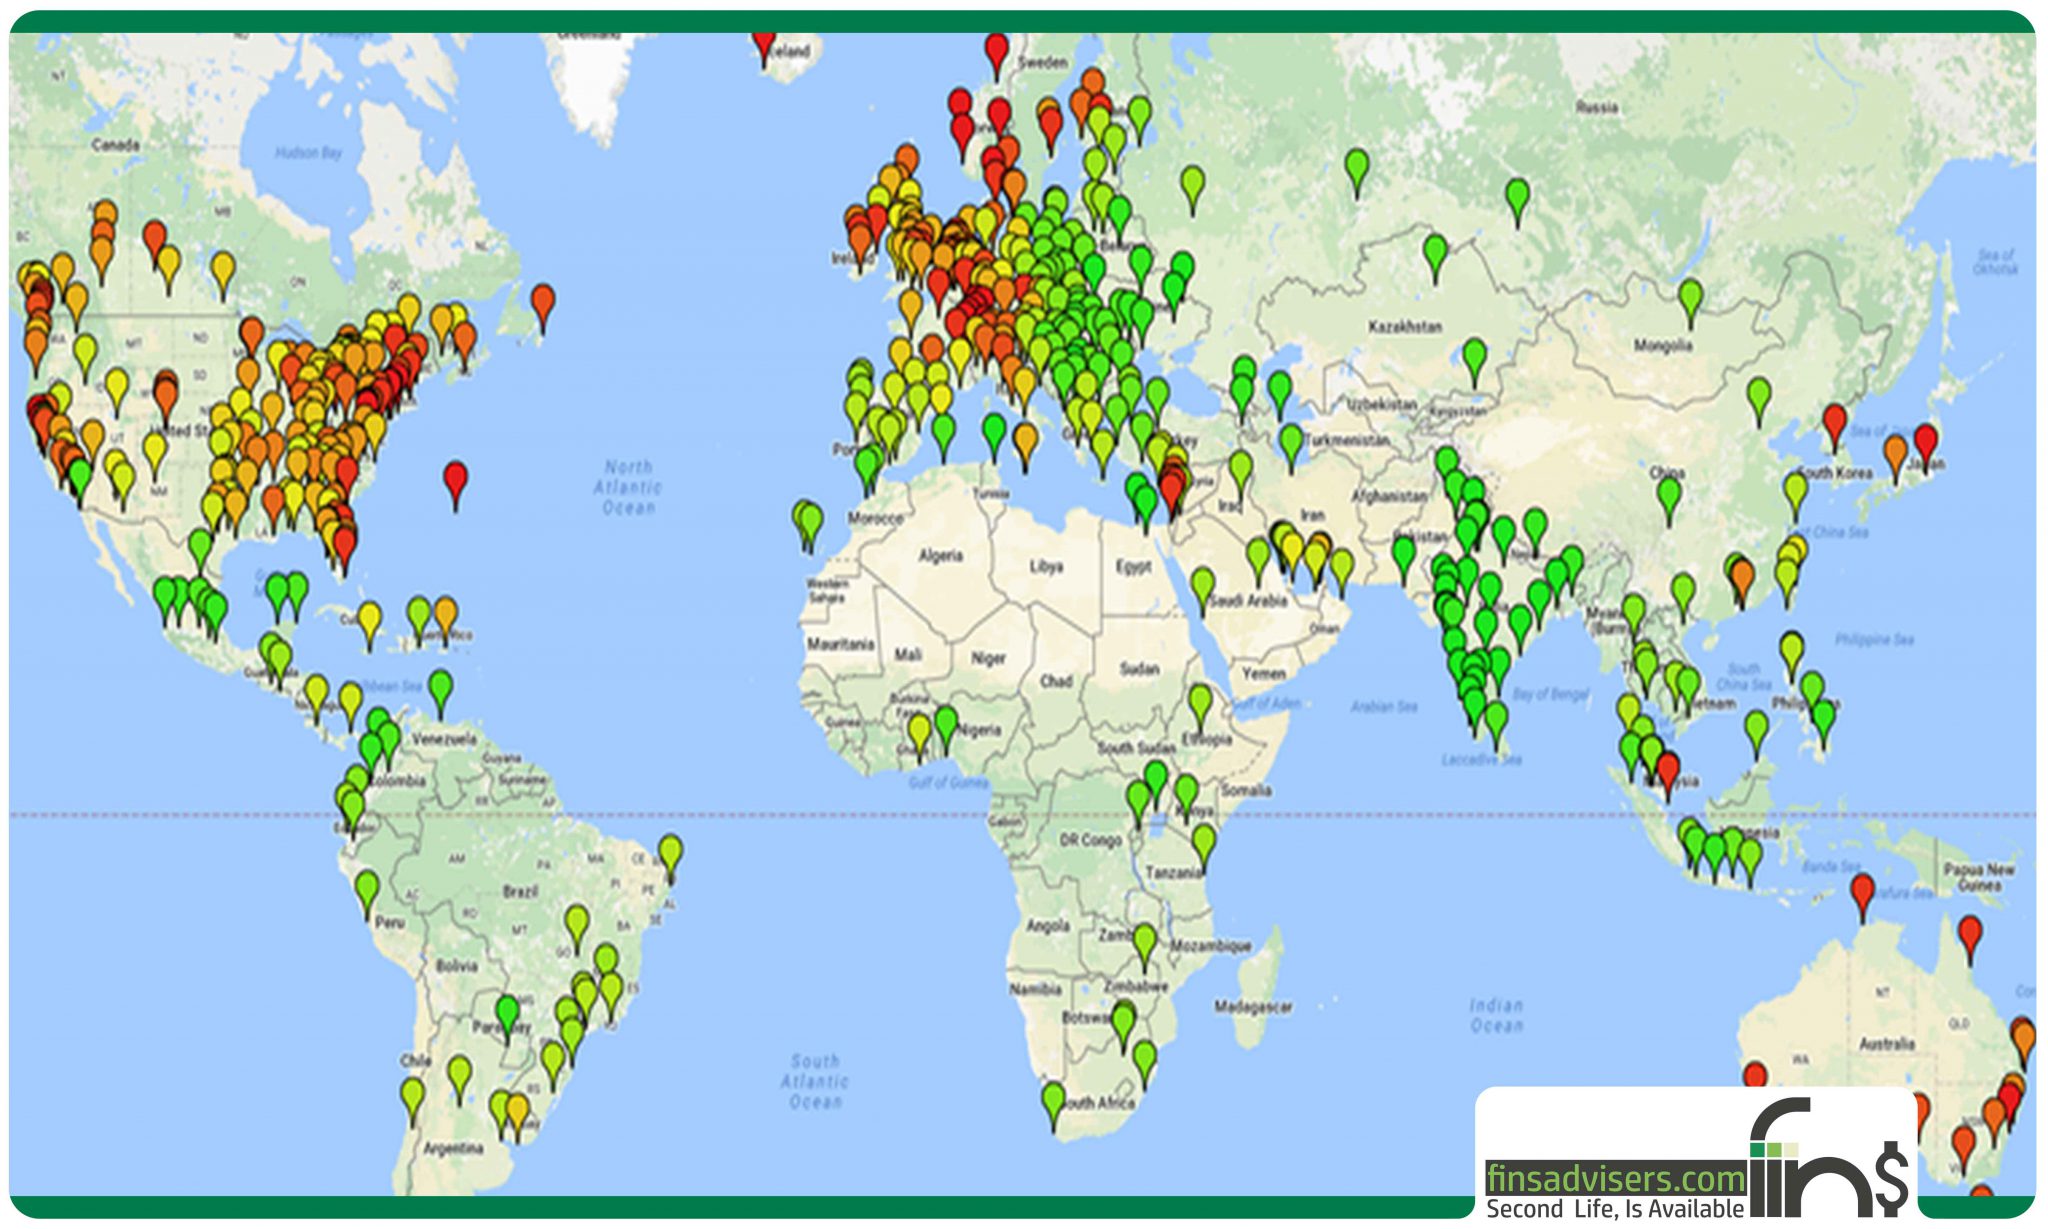
Task: Click the green pin in Nigeria
Action: [945, 728]
